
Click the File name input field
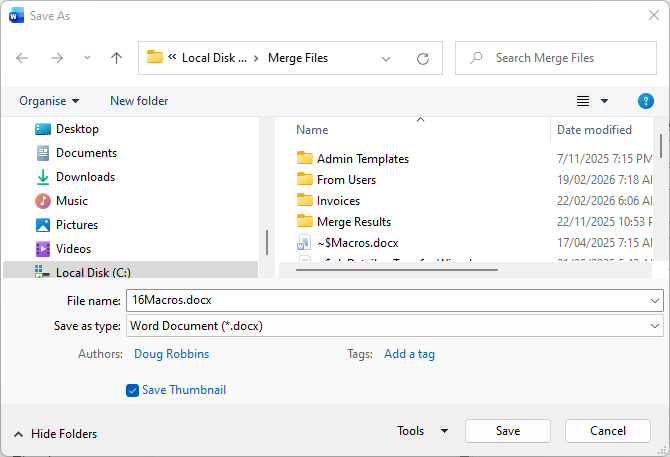[395, 300]
